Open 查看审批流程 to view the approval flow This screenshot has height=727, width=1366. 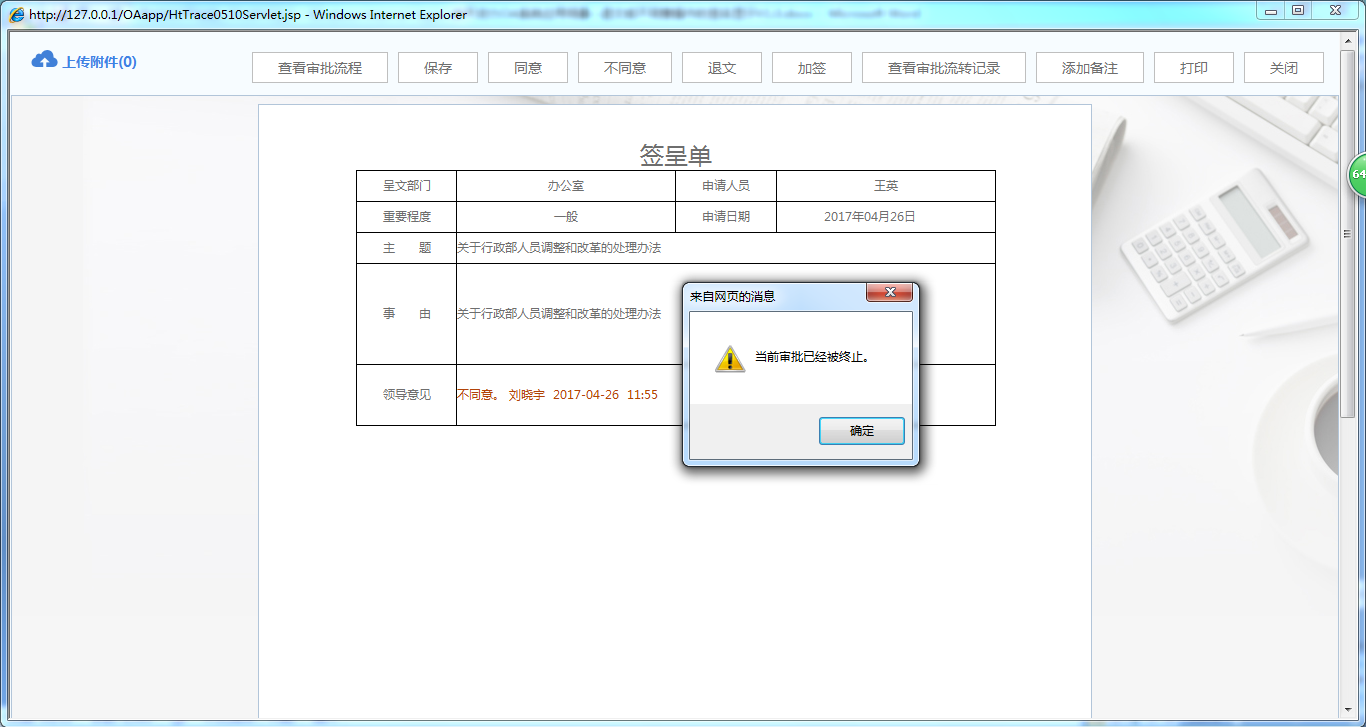pos(319,67)
